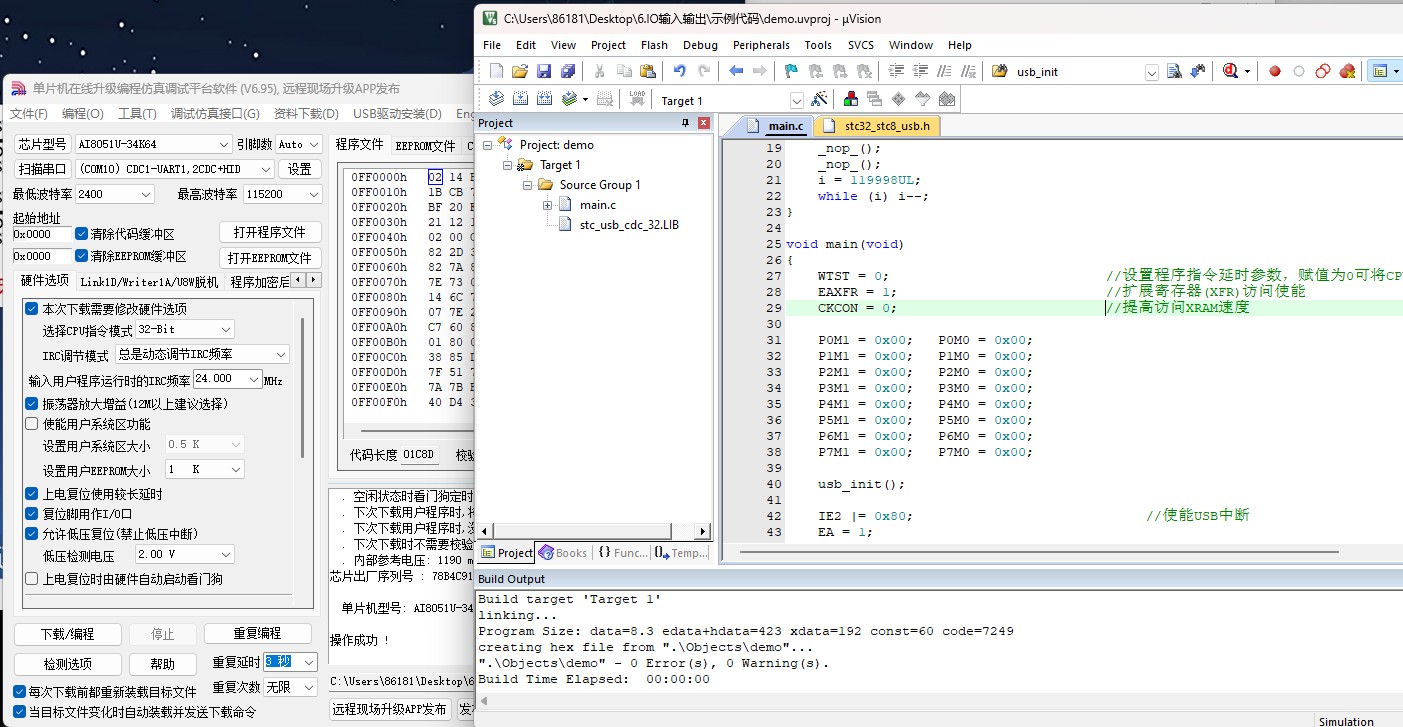Click the Cut scissors icon
Screen dimensions: 1403x727
tap(599, 71)
